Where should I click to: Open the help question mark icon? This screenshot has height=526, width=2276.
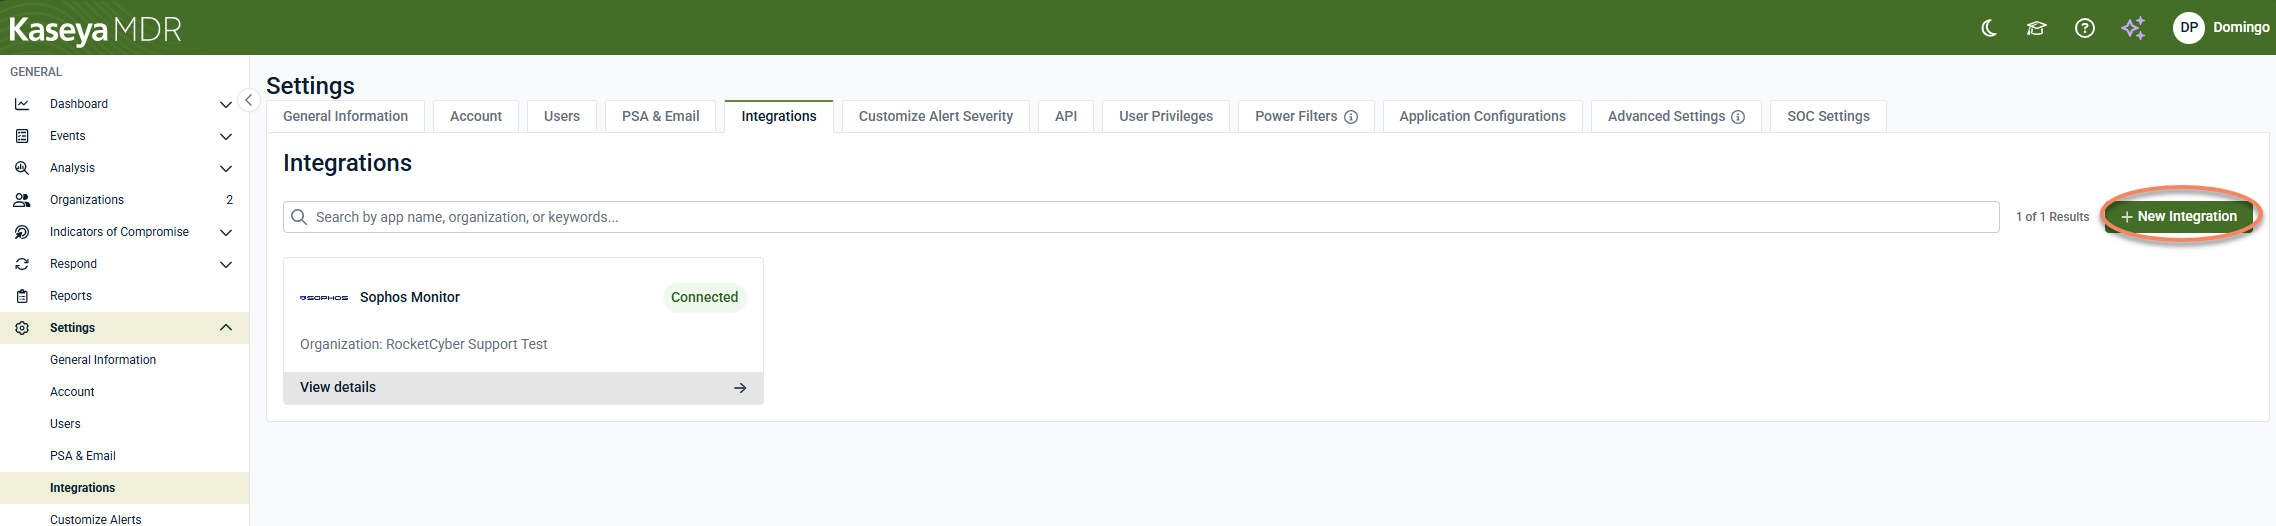click(x=2085, y=28)
